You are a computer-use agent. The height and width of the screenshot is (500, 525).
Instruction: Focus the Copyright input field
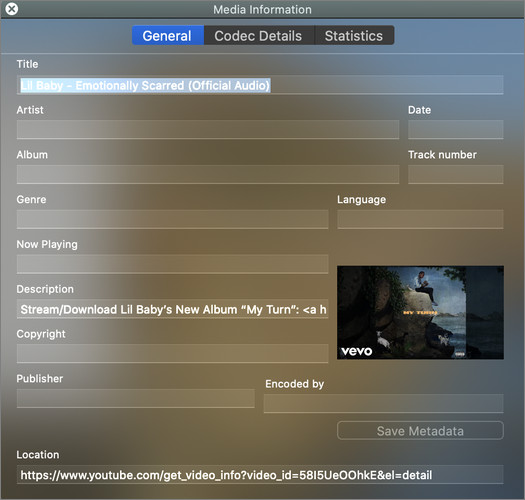coord(172,354)
